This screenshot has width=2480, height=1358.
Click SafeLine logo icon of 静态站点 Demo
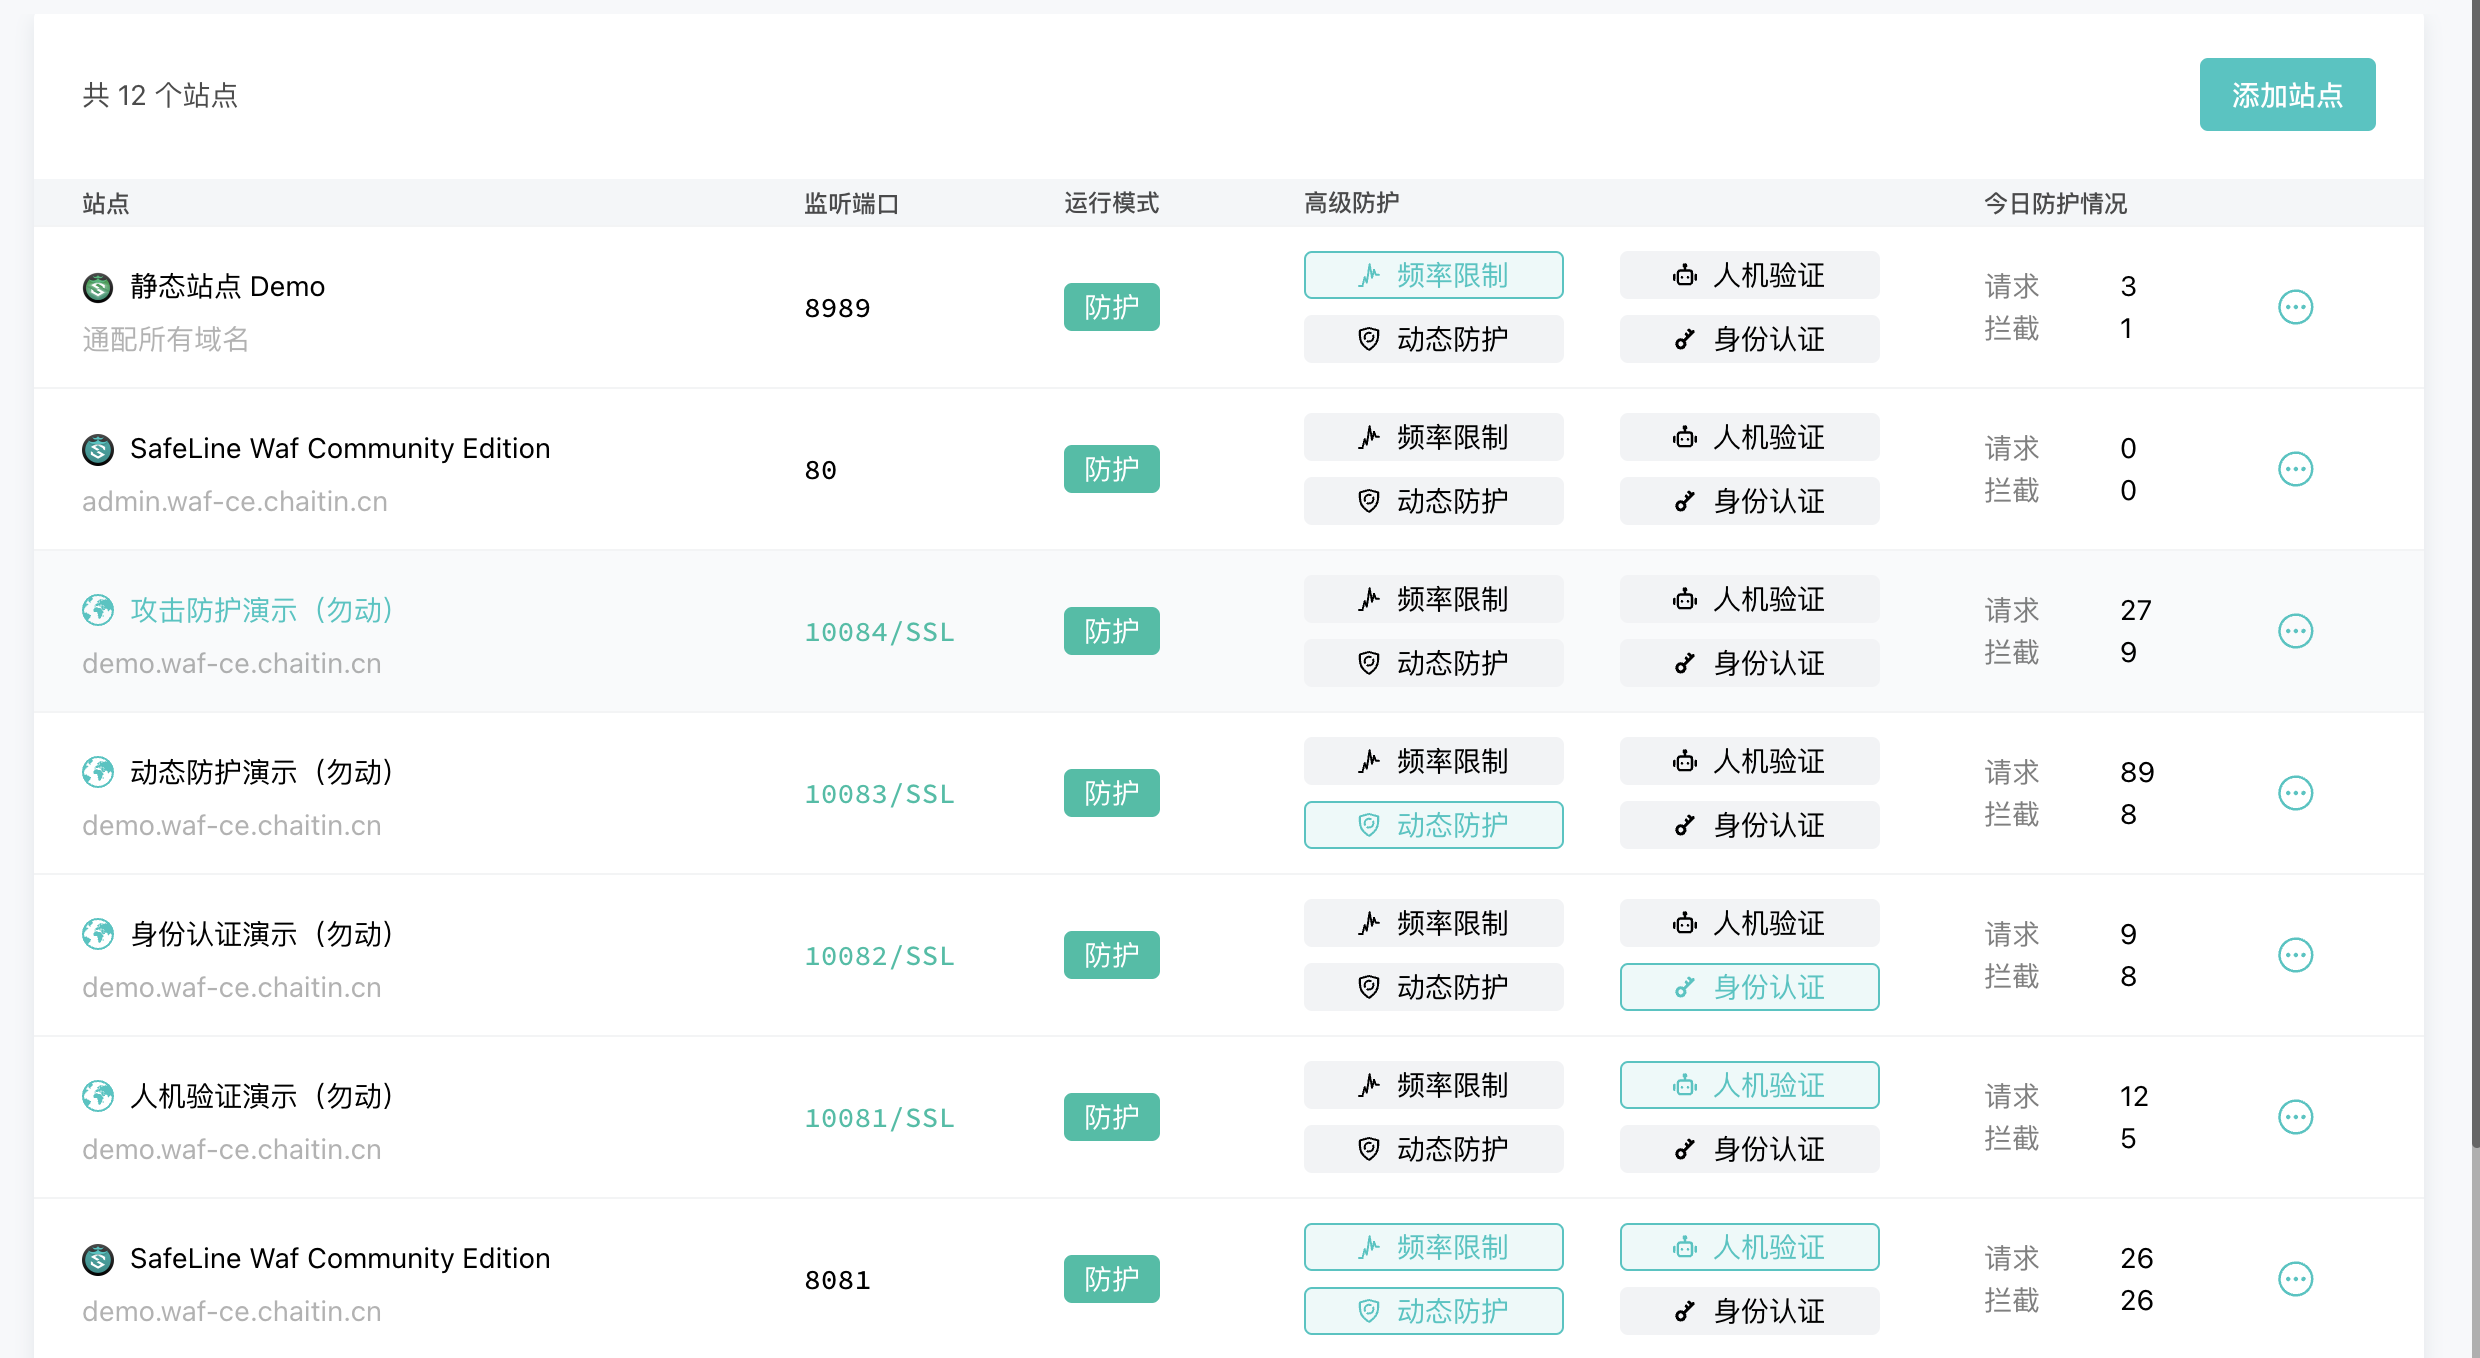[98, 287]
